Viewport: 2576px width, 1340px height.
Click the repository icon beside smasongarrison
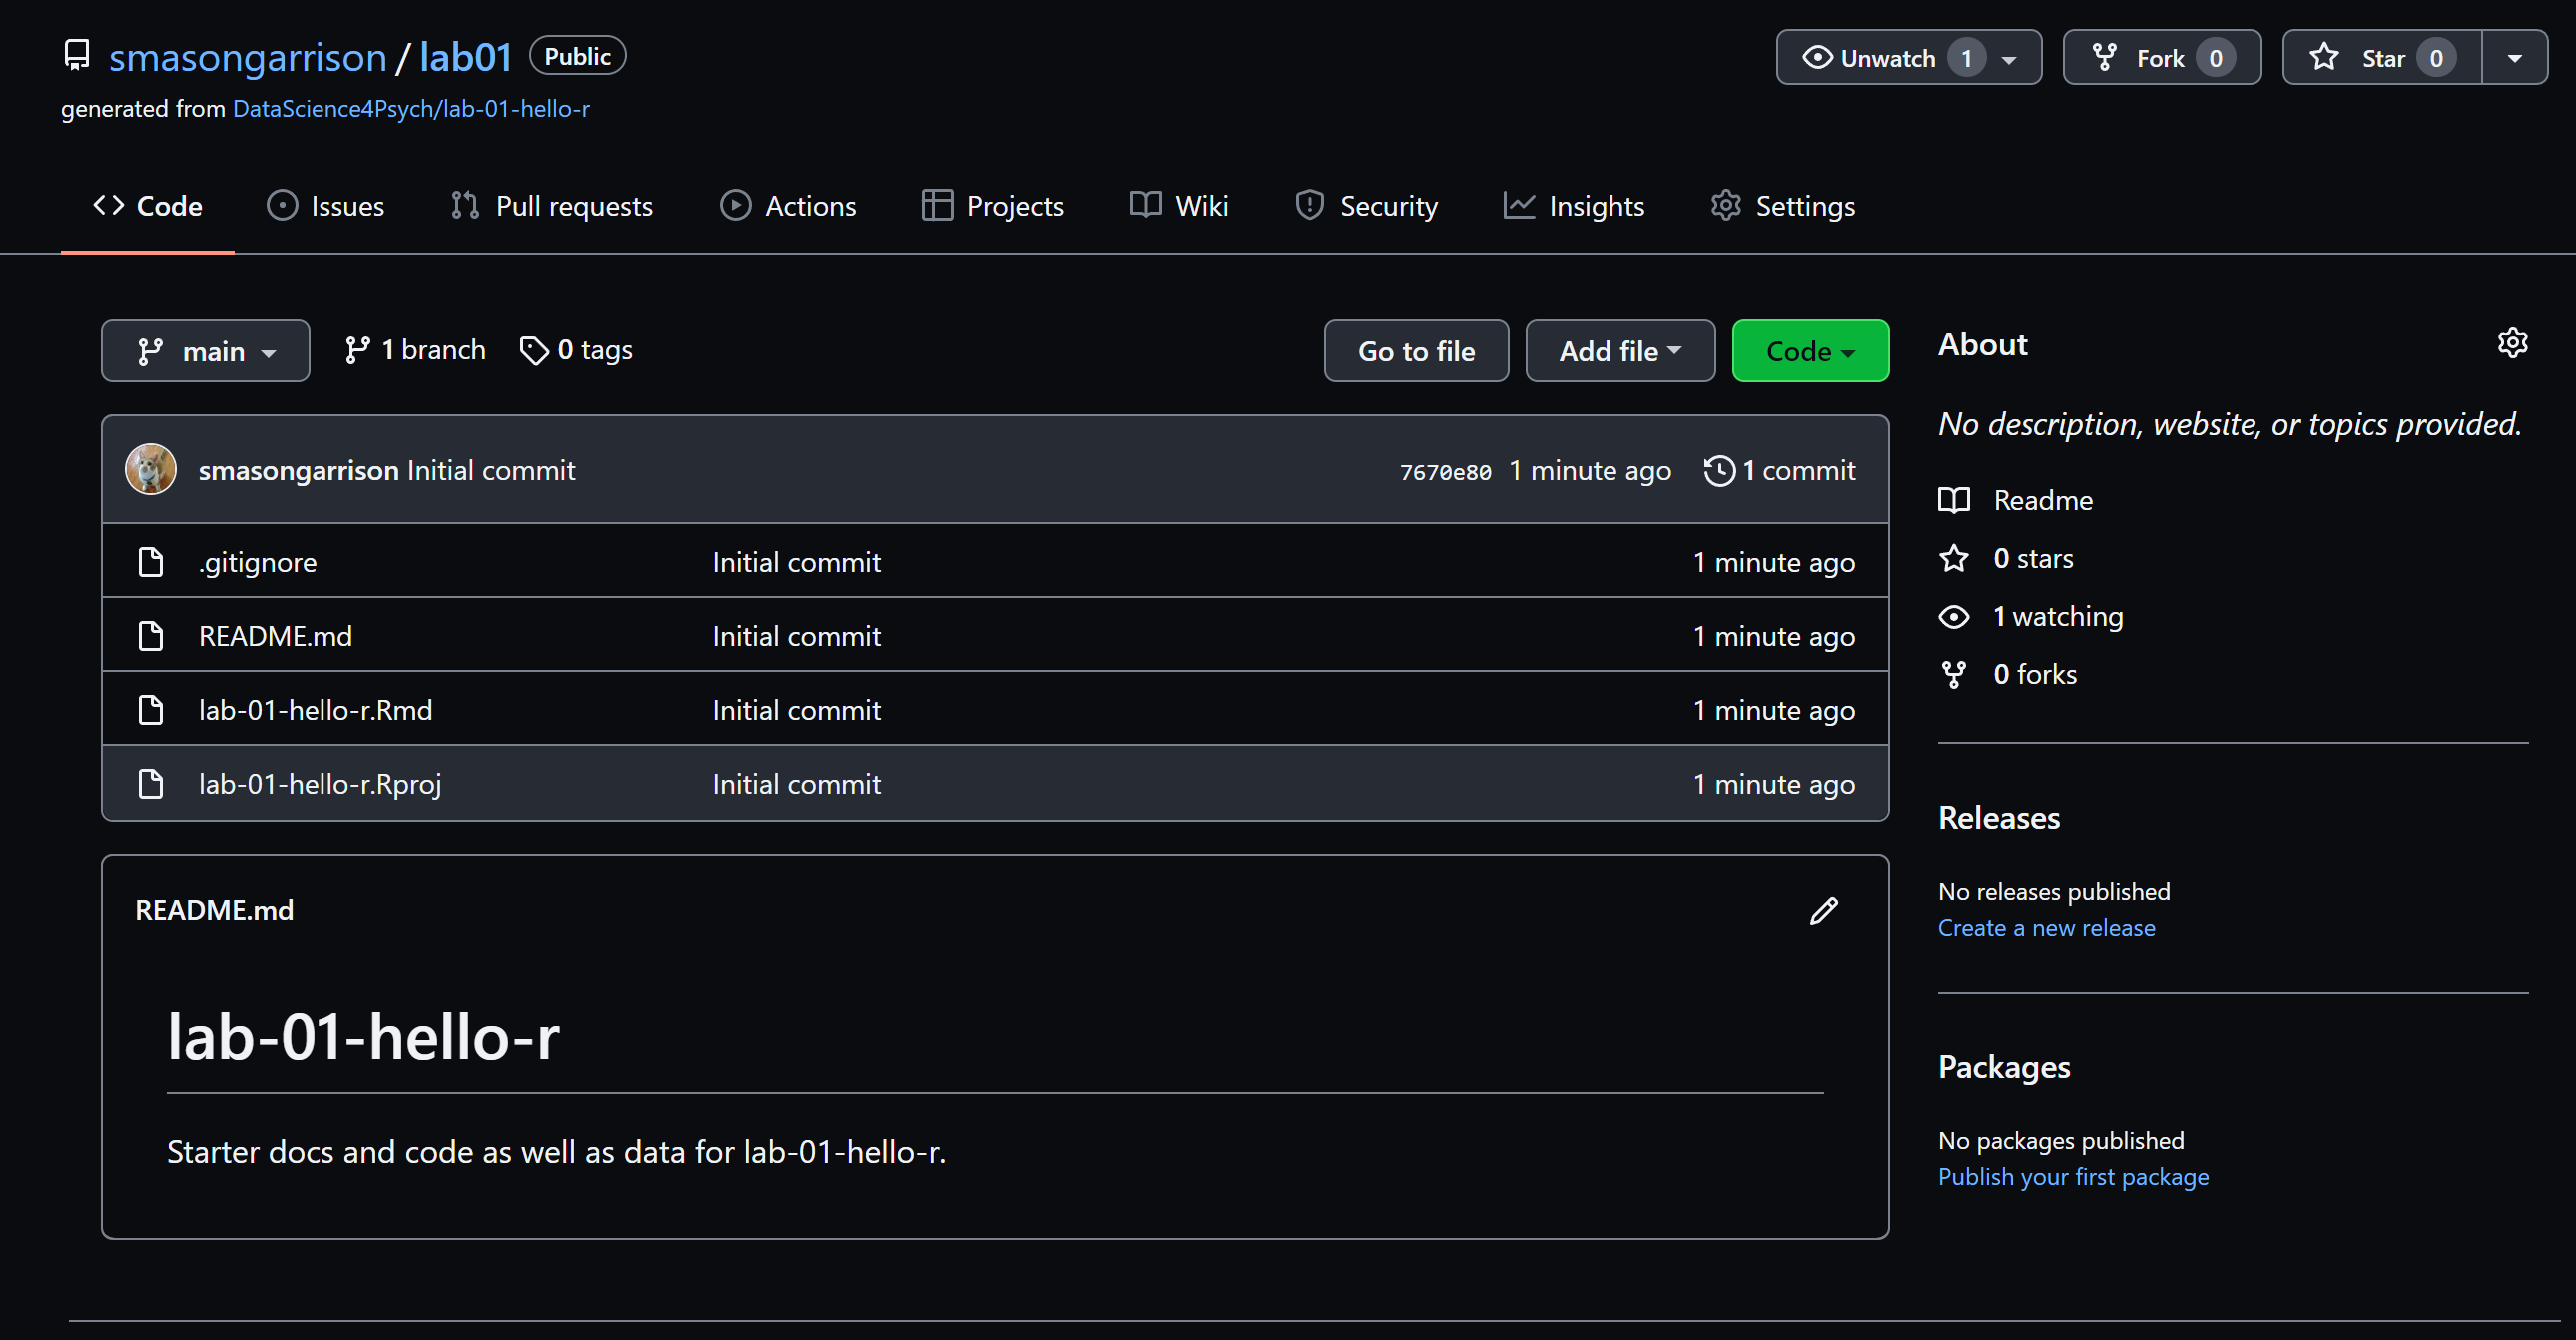click(x=77, y=55)
